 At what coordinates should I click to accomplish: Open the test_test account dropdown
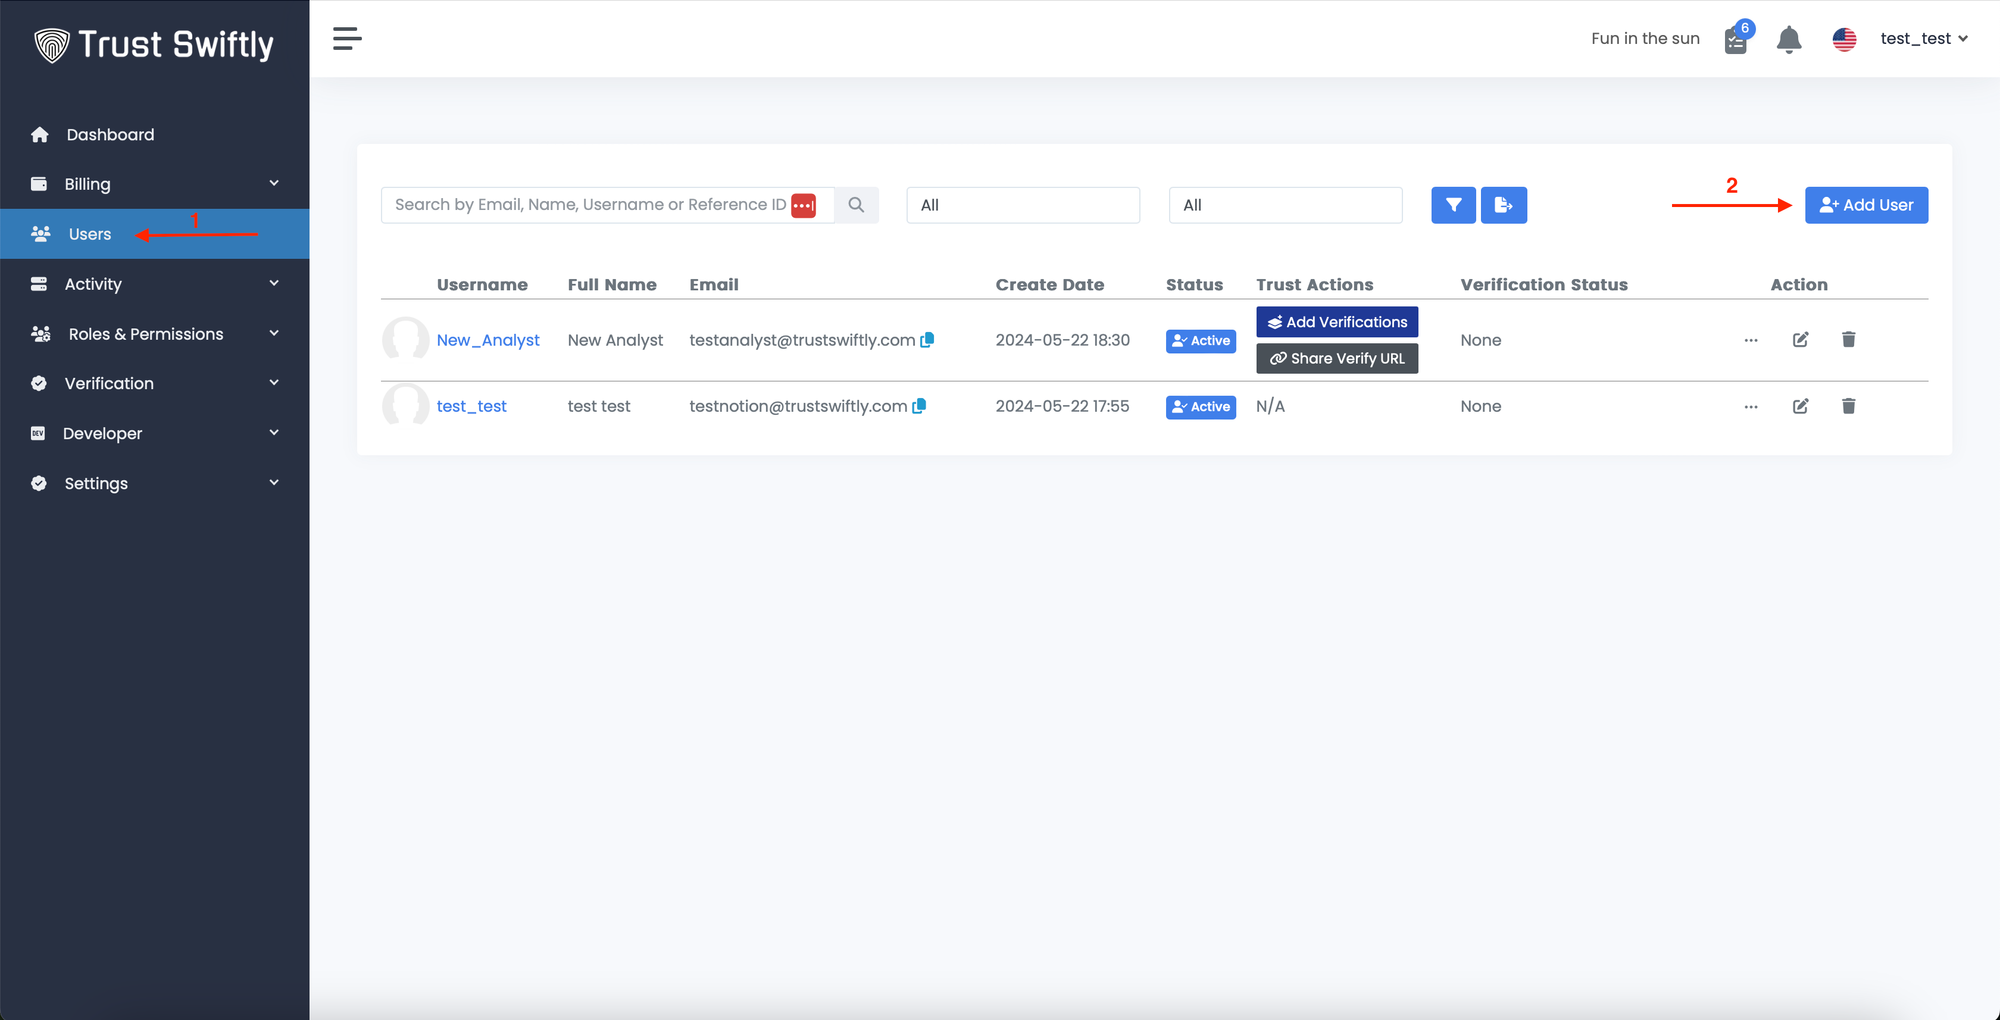[x=1923, y=39]
